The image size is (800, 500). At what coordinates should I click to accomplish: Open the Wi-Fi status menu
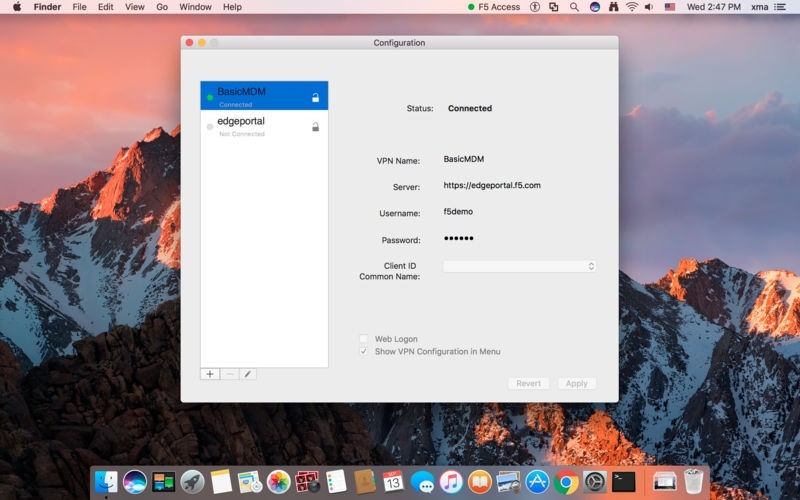point(632,7)
